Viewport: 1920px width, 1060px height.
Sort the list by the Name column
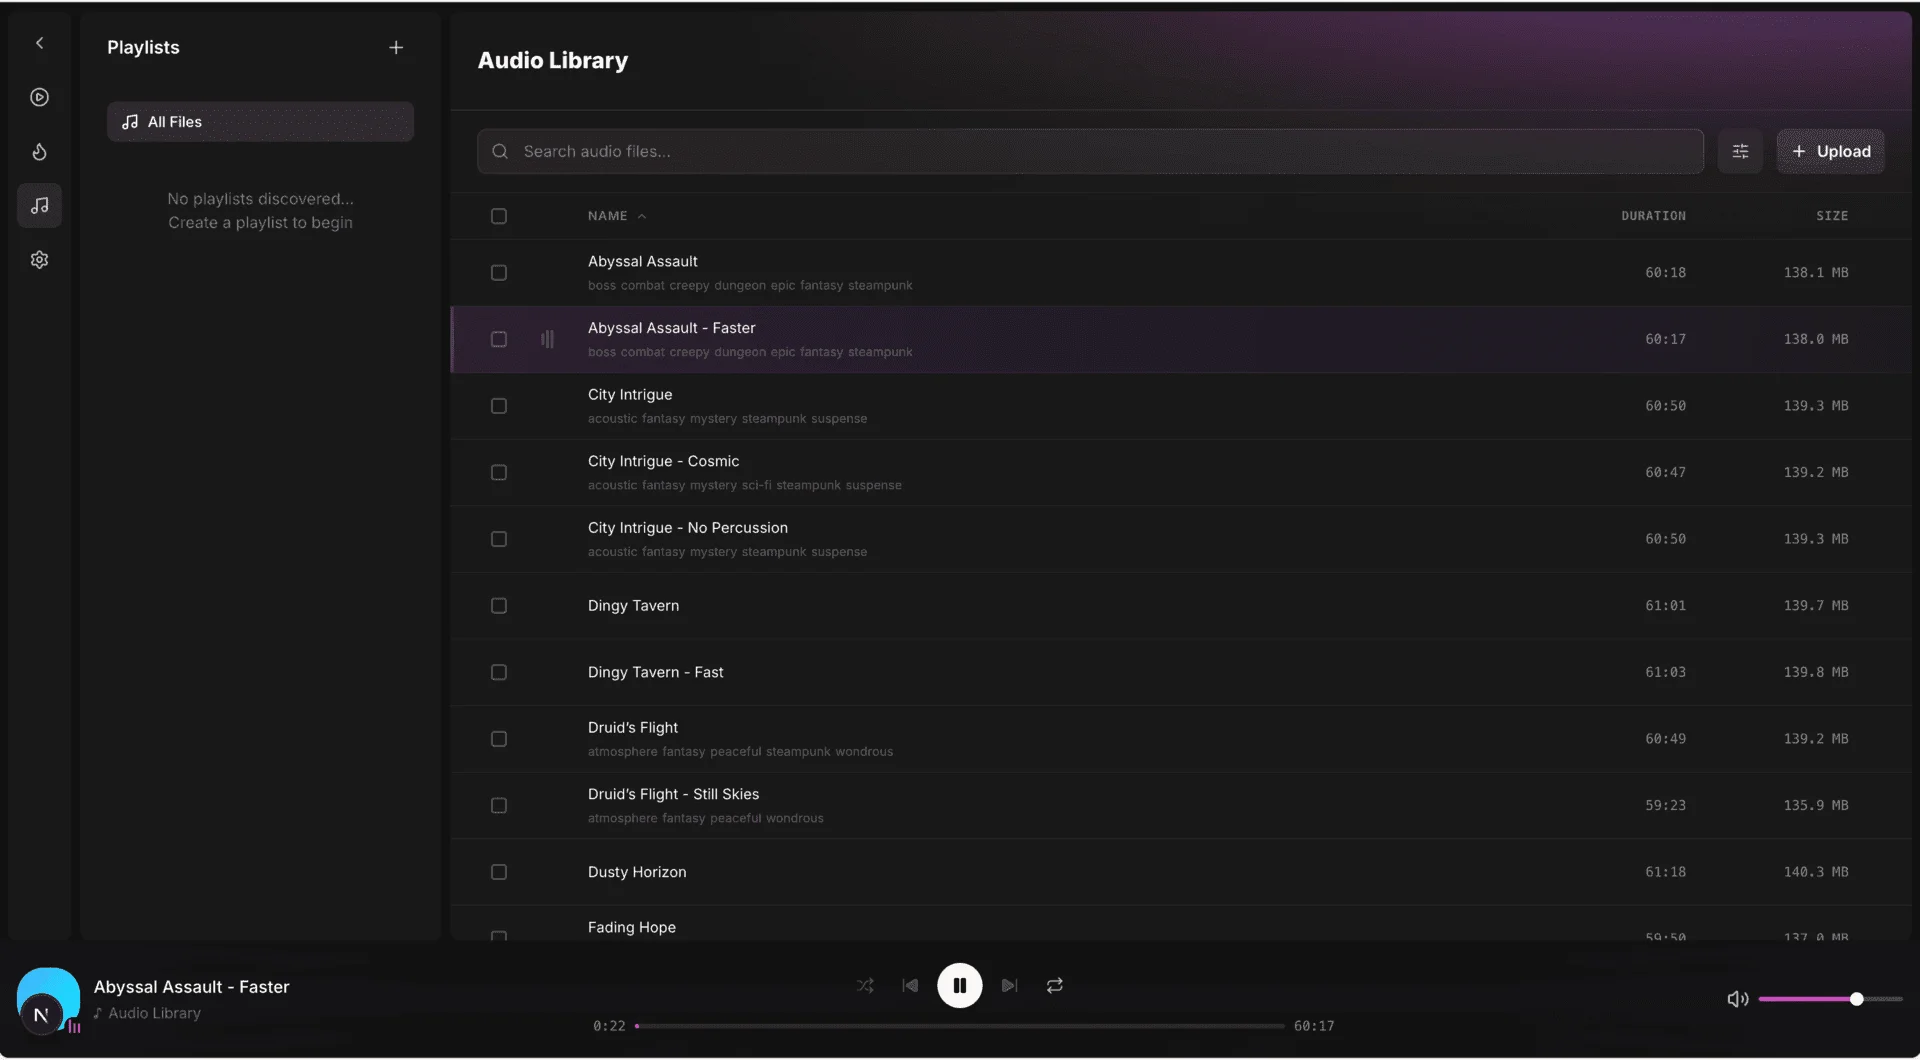(x=608, y=216)
